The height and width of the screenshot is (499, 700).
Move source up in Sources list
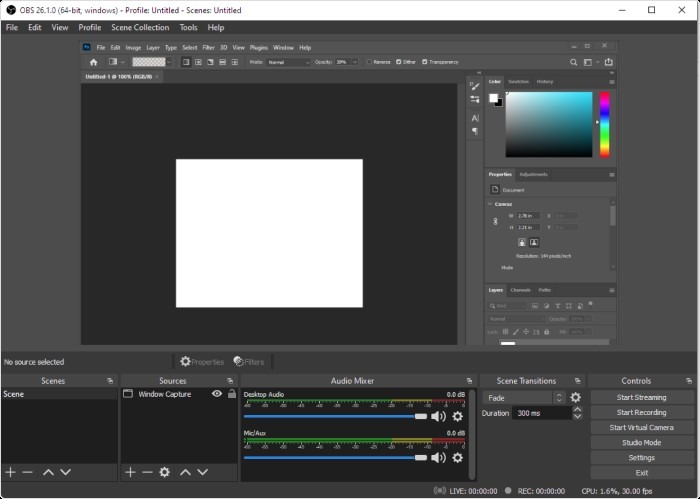[185, 472]
